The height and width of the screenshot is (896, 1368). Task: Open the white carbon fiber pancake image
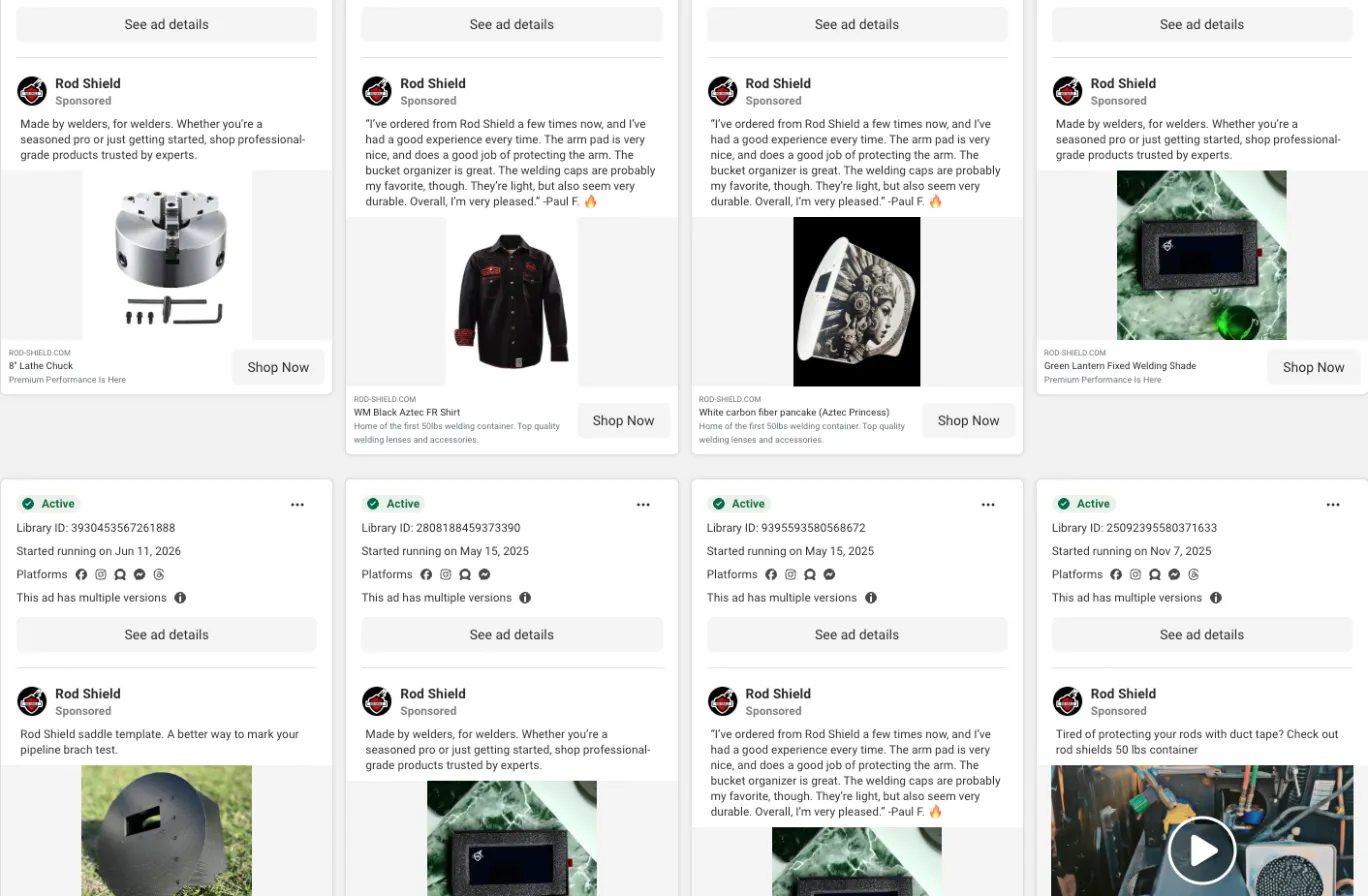pyautogui.click(x=857, y=302)
